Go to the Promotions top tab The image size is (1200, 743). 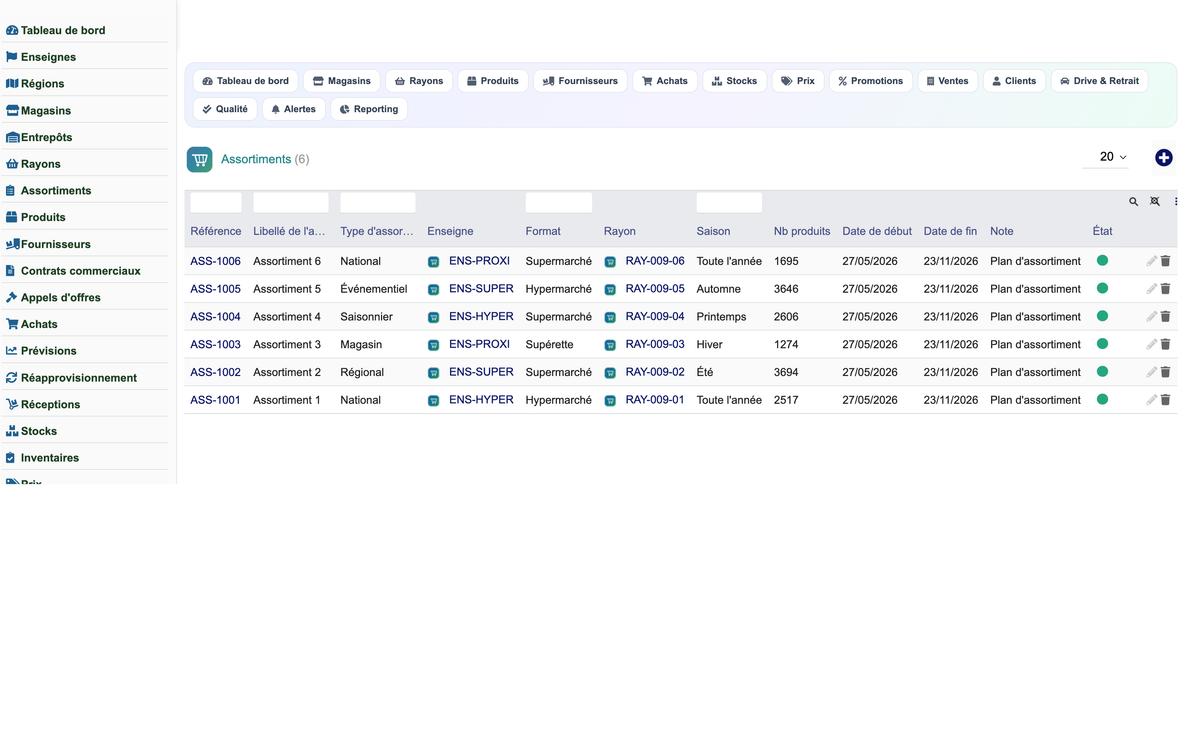click(x=870, y=81)
